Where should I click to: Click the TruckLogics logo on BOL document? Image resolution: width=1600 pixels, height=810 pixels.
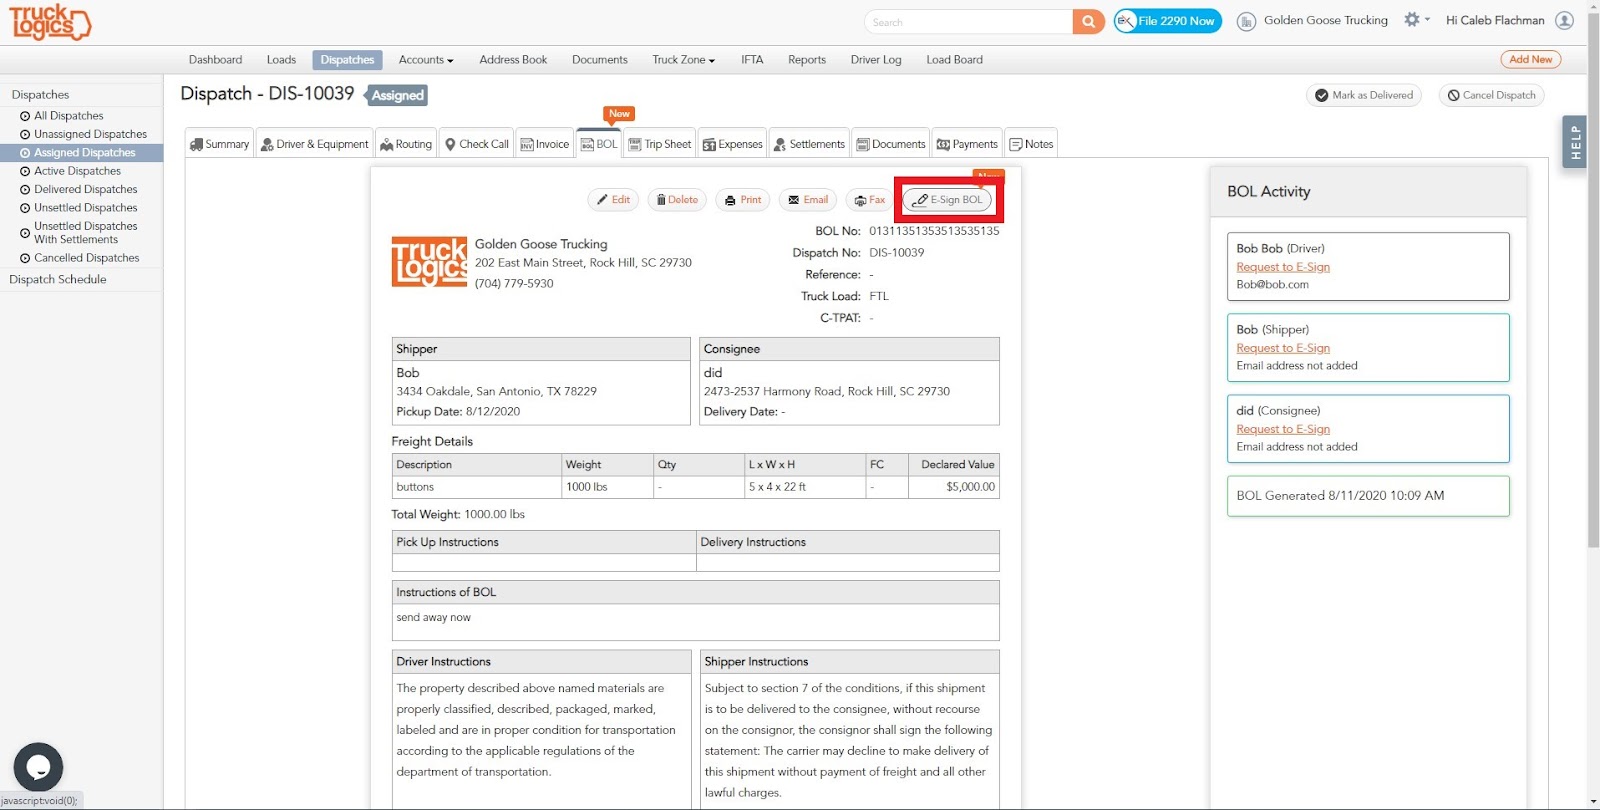[x=429, y=262]
